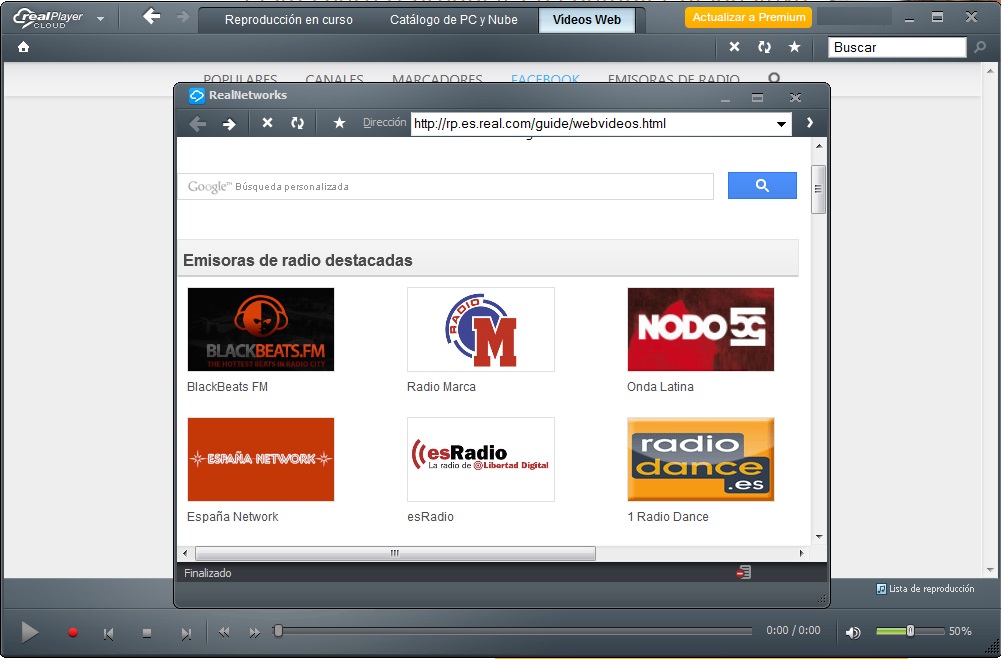Go forward using the main RealPlayer forward arrow
This screenshot has height=659, width=1001.
tap(183, 17)
